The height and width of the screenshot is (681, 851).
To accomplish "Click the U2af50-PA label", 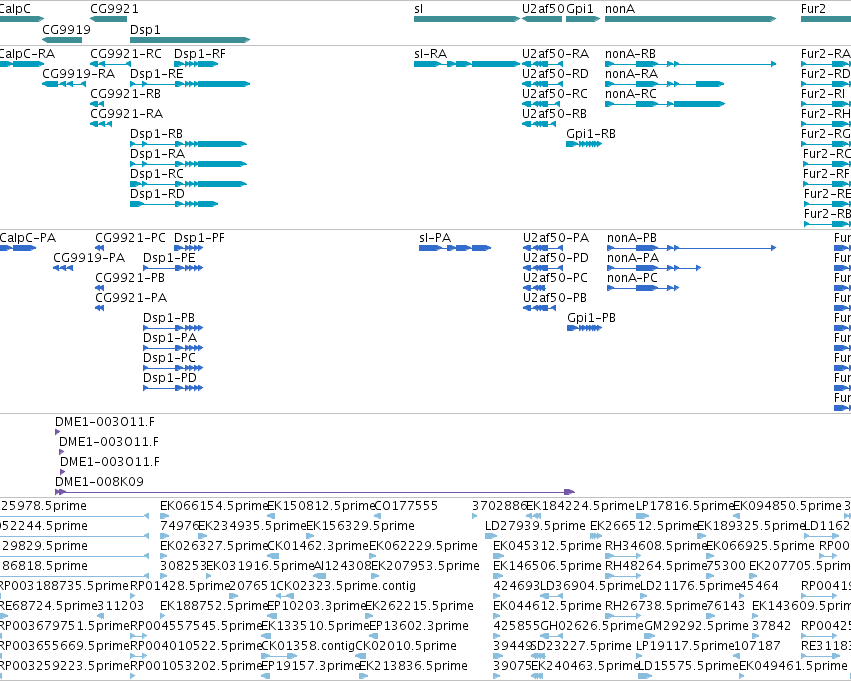I will tap(556, 238).
